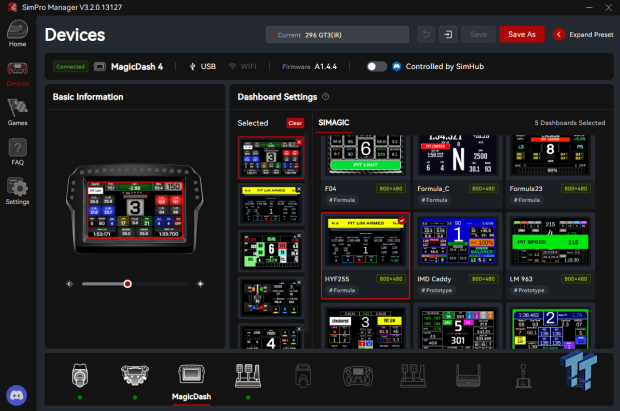
Task: Collapse the Expand Preset arrow icon
Action: point(559,34)
